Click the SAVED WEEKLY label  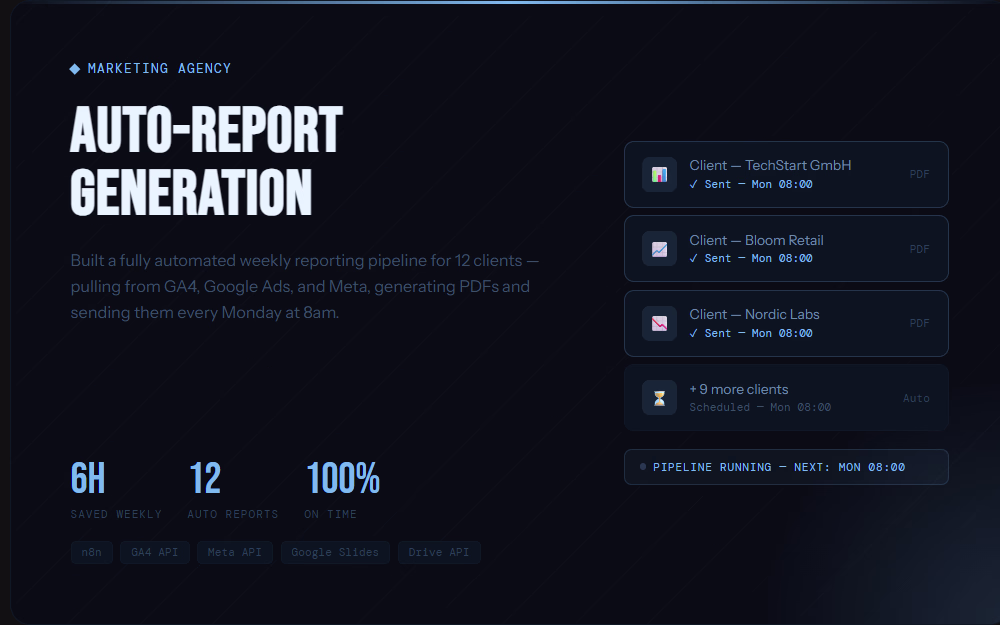116,514
